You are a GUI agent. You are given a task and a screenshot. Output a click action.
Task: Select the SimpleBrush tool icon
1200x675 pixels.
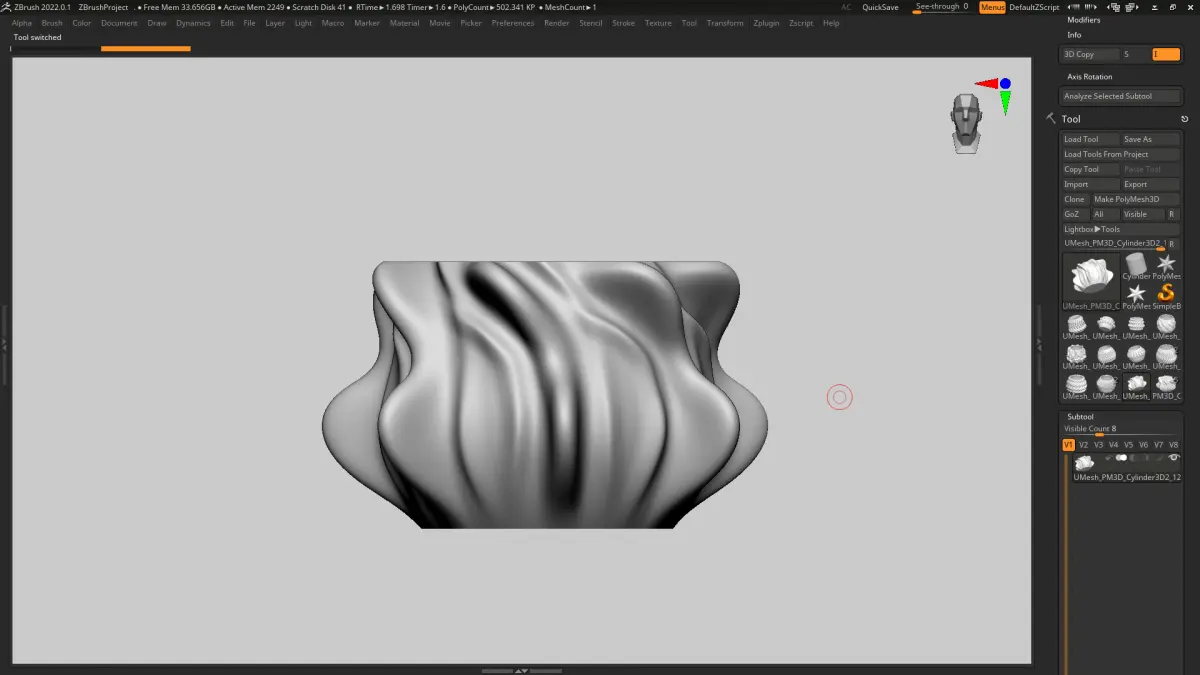1166,295
